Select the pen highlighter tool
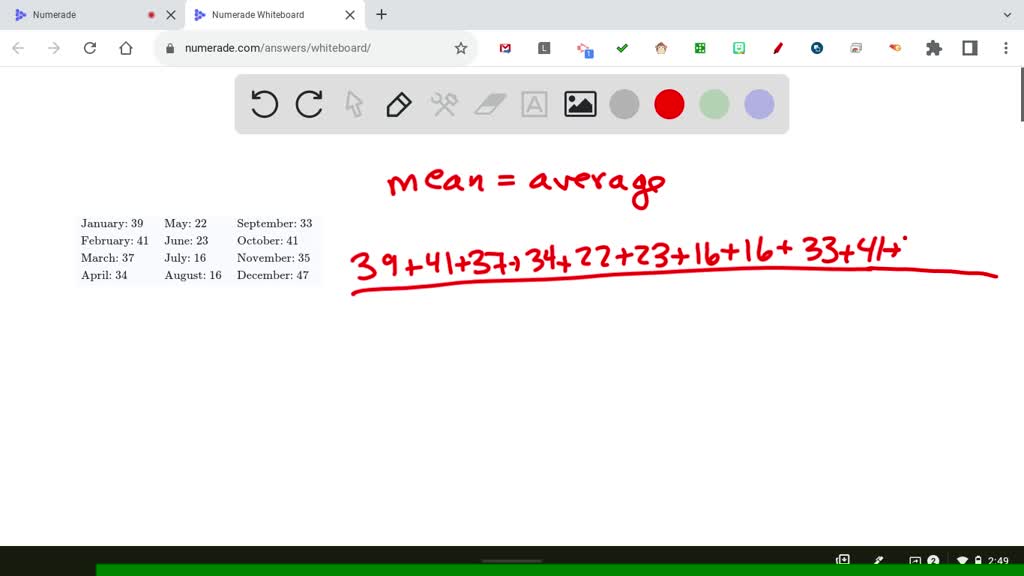 (x=398, y=104)
